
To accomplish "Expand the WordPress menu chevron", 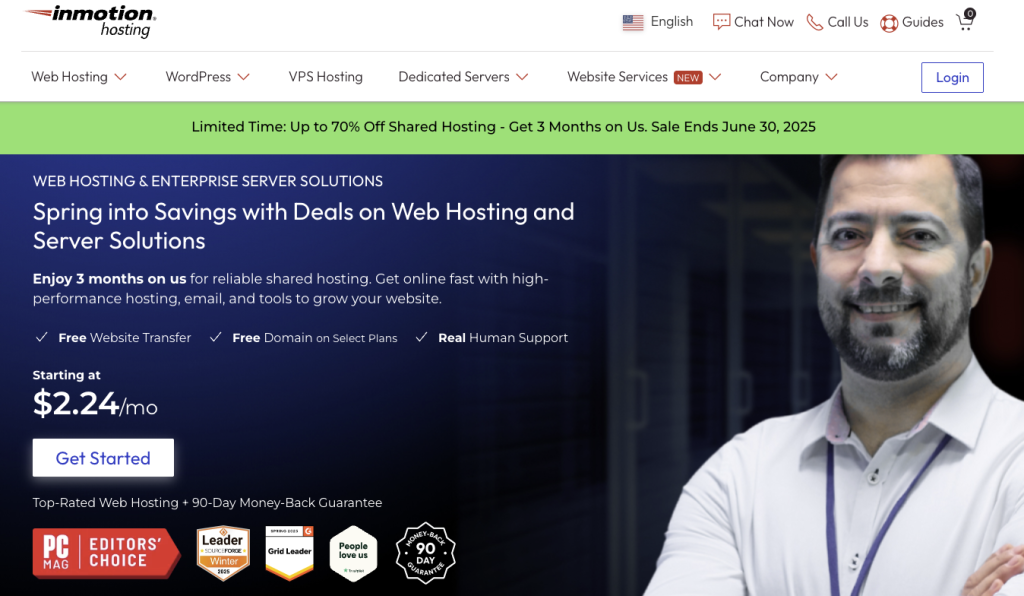I will [244, 77].
